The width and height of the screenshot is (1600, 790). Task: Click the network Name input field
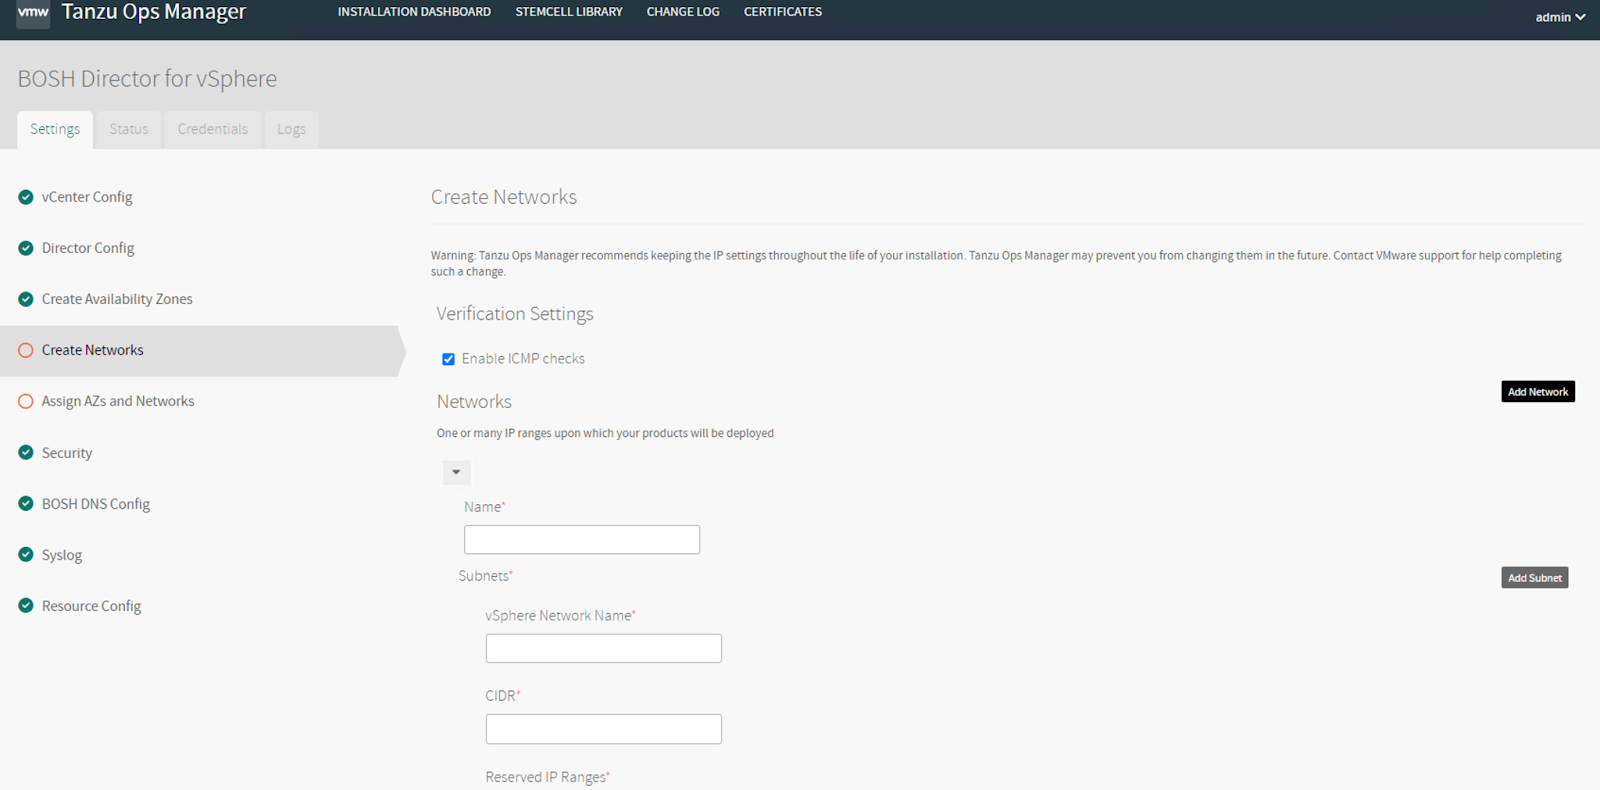[x=582, y=540]
